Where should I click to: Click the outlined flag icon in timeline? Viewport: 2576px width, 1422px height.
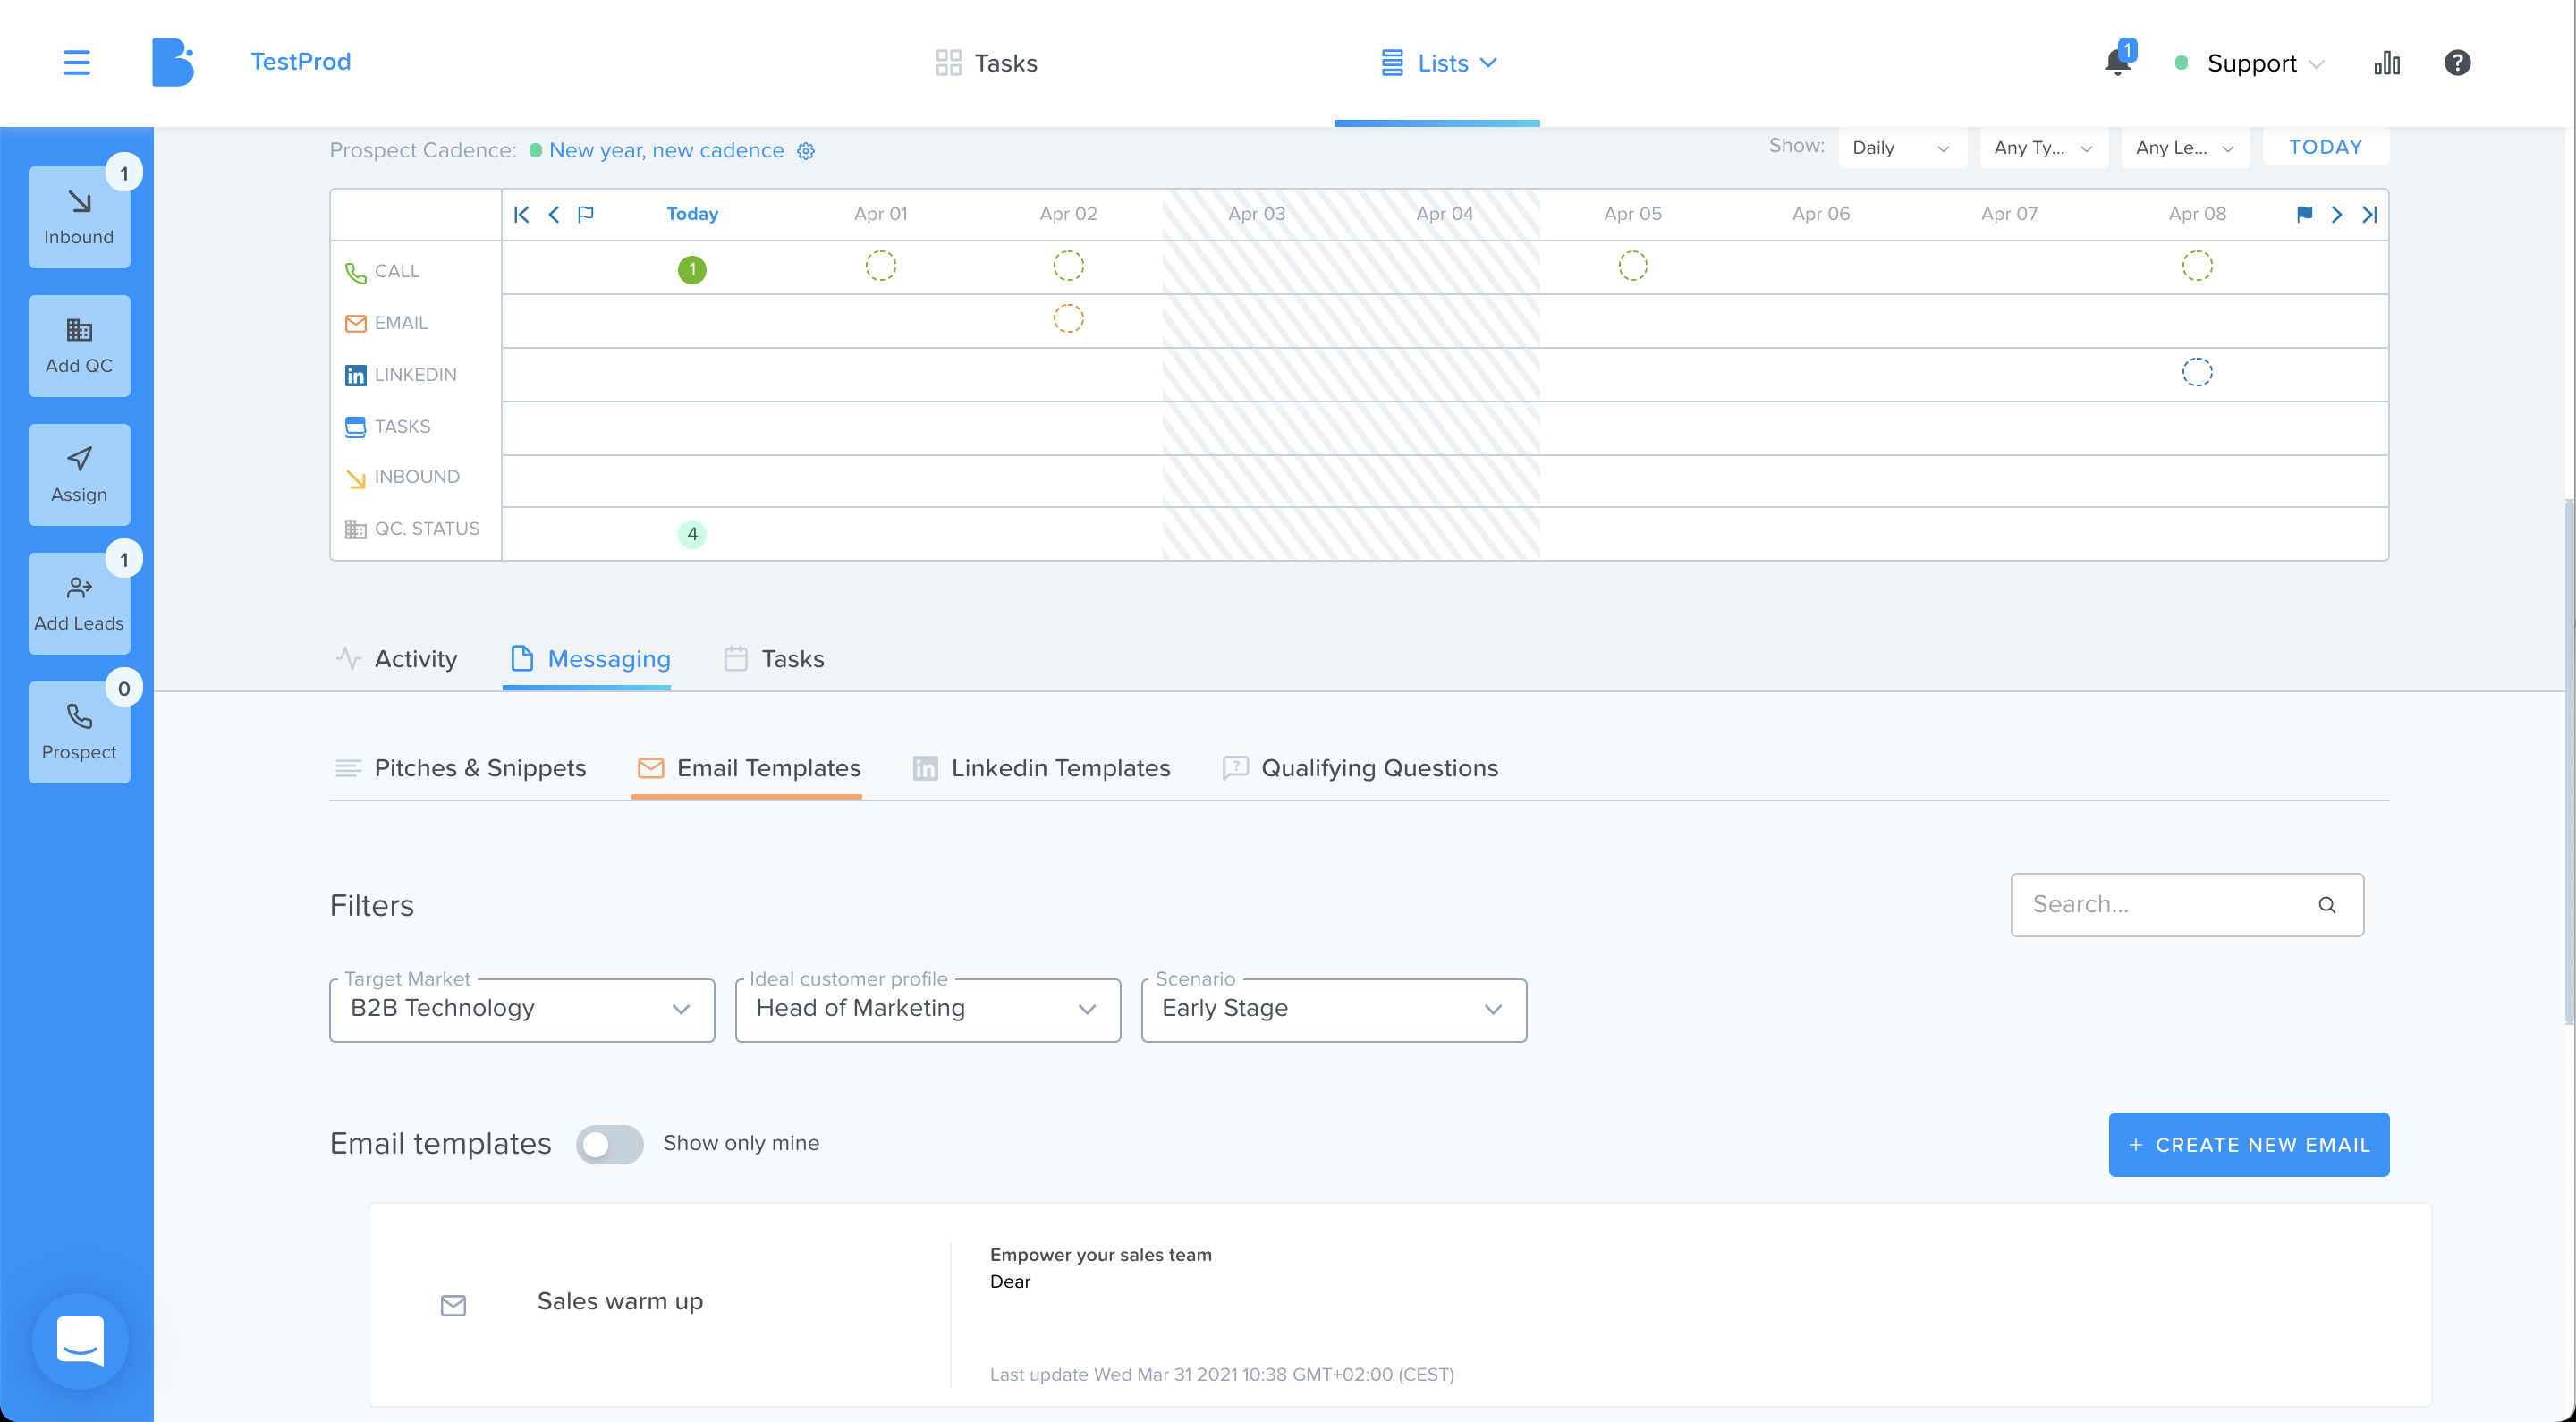pyautogui.click(x=586, y=214)
